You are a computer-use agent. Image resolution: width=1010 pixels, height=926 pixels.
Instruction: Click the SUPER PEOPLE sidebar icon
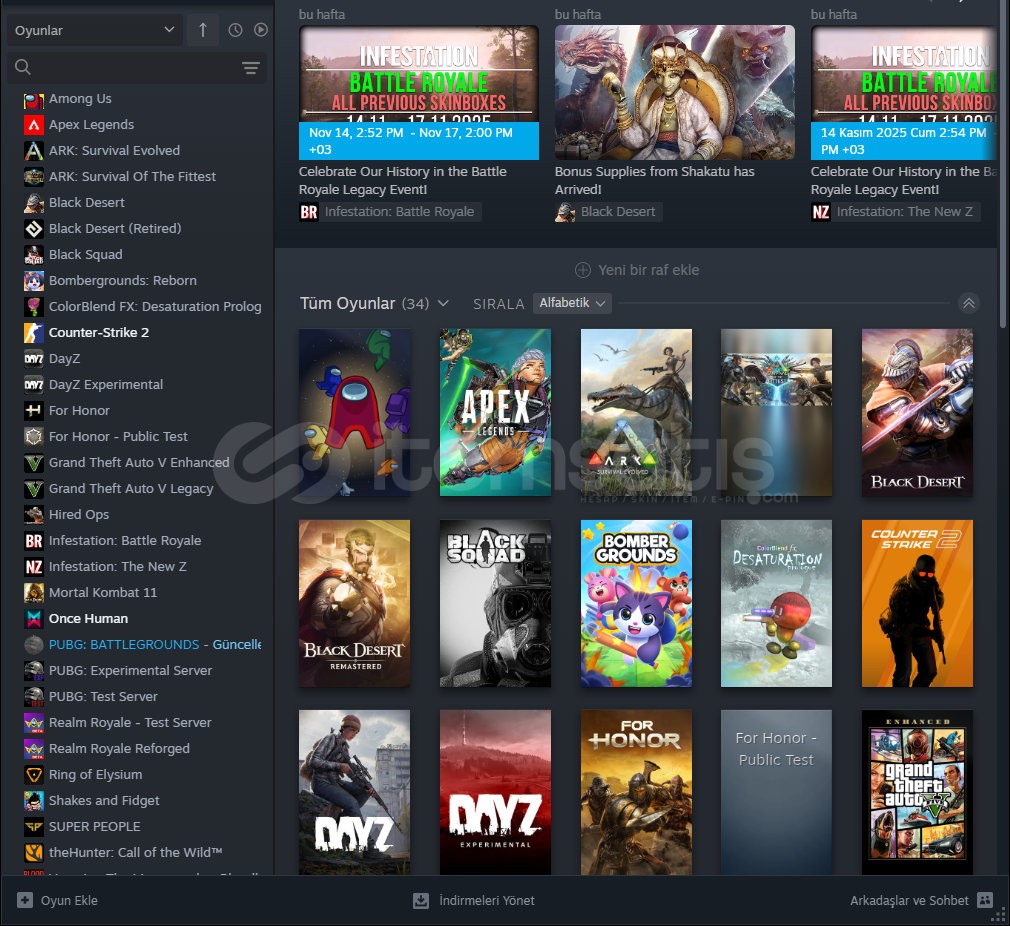tap(33, 827)
